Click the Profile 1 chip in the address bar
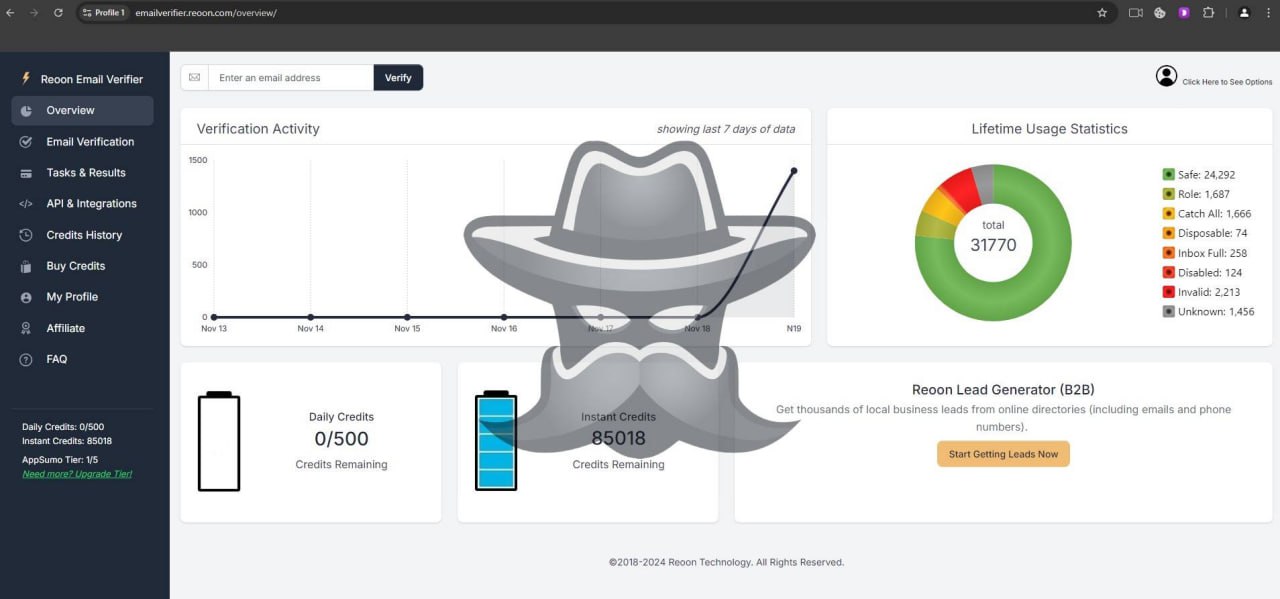Viewport: 1280px width, 599px height. 102,13
